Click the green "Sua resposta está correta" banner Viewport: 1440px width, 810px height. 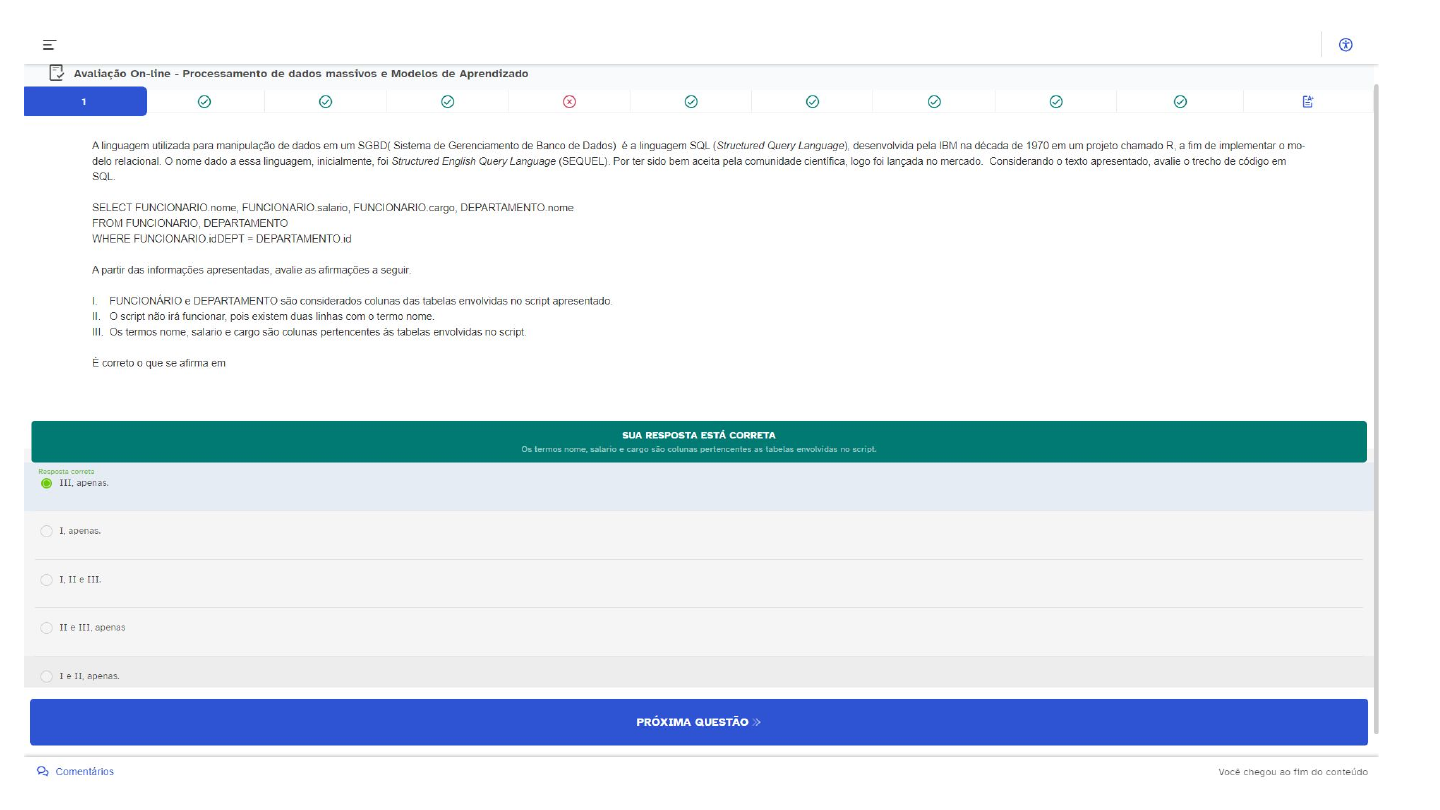698,441
